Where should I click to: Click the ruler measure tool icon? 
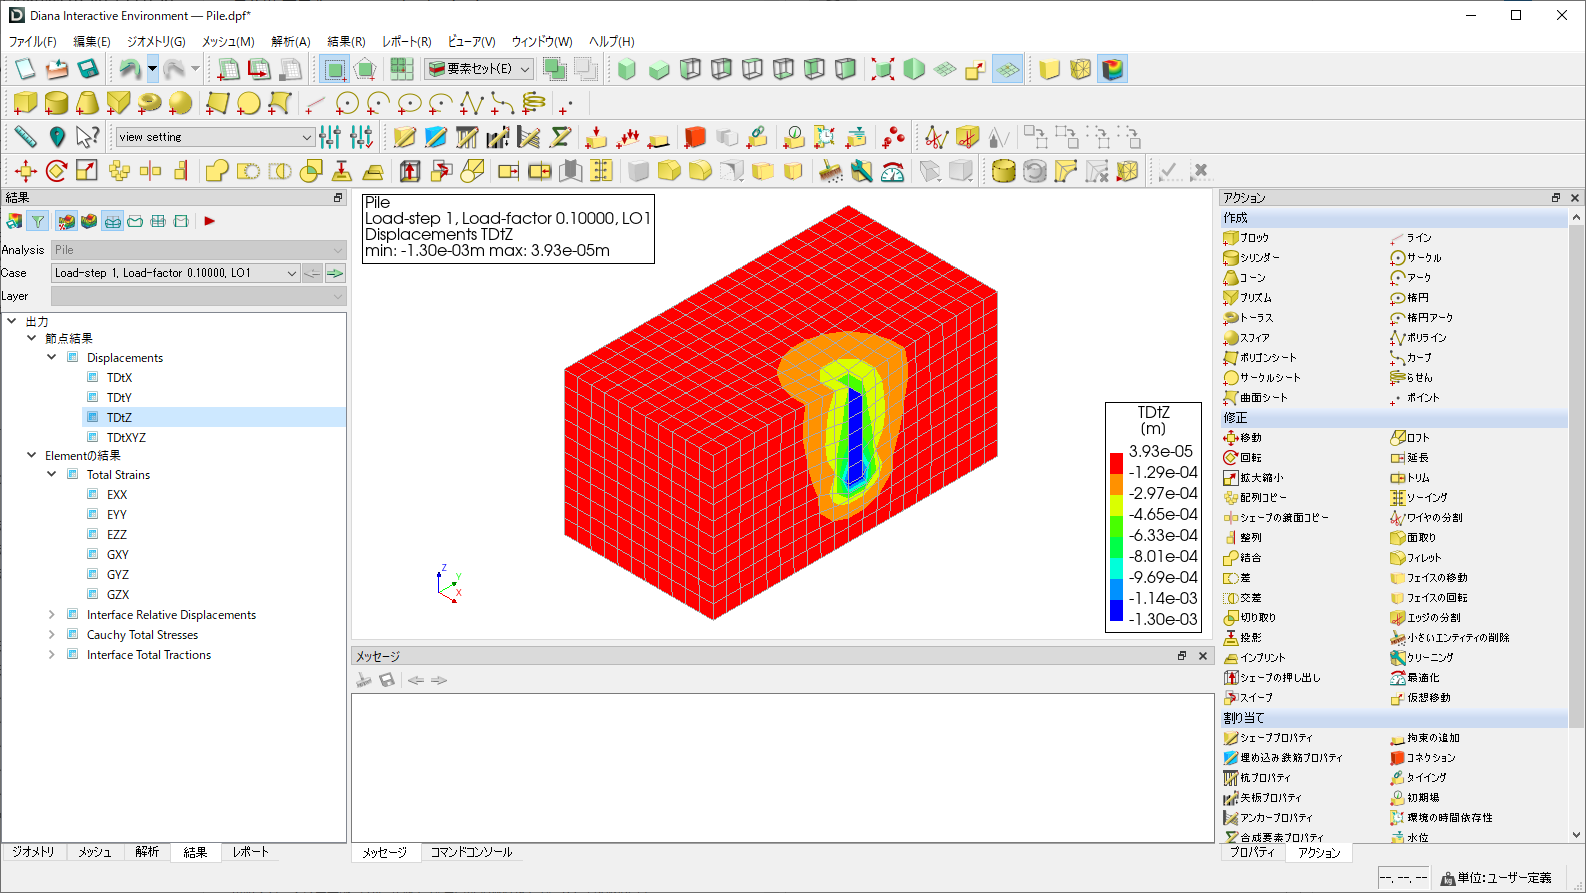[x=25, y=137]
